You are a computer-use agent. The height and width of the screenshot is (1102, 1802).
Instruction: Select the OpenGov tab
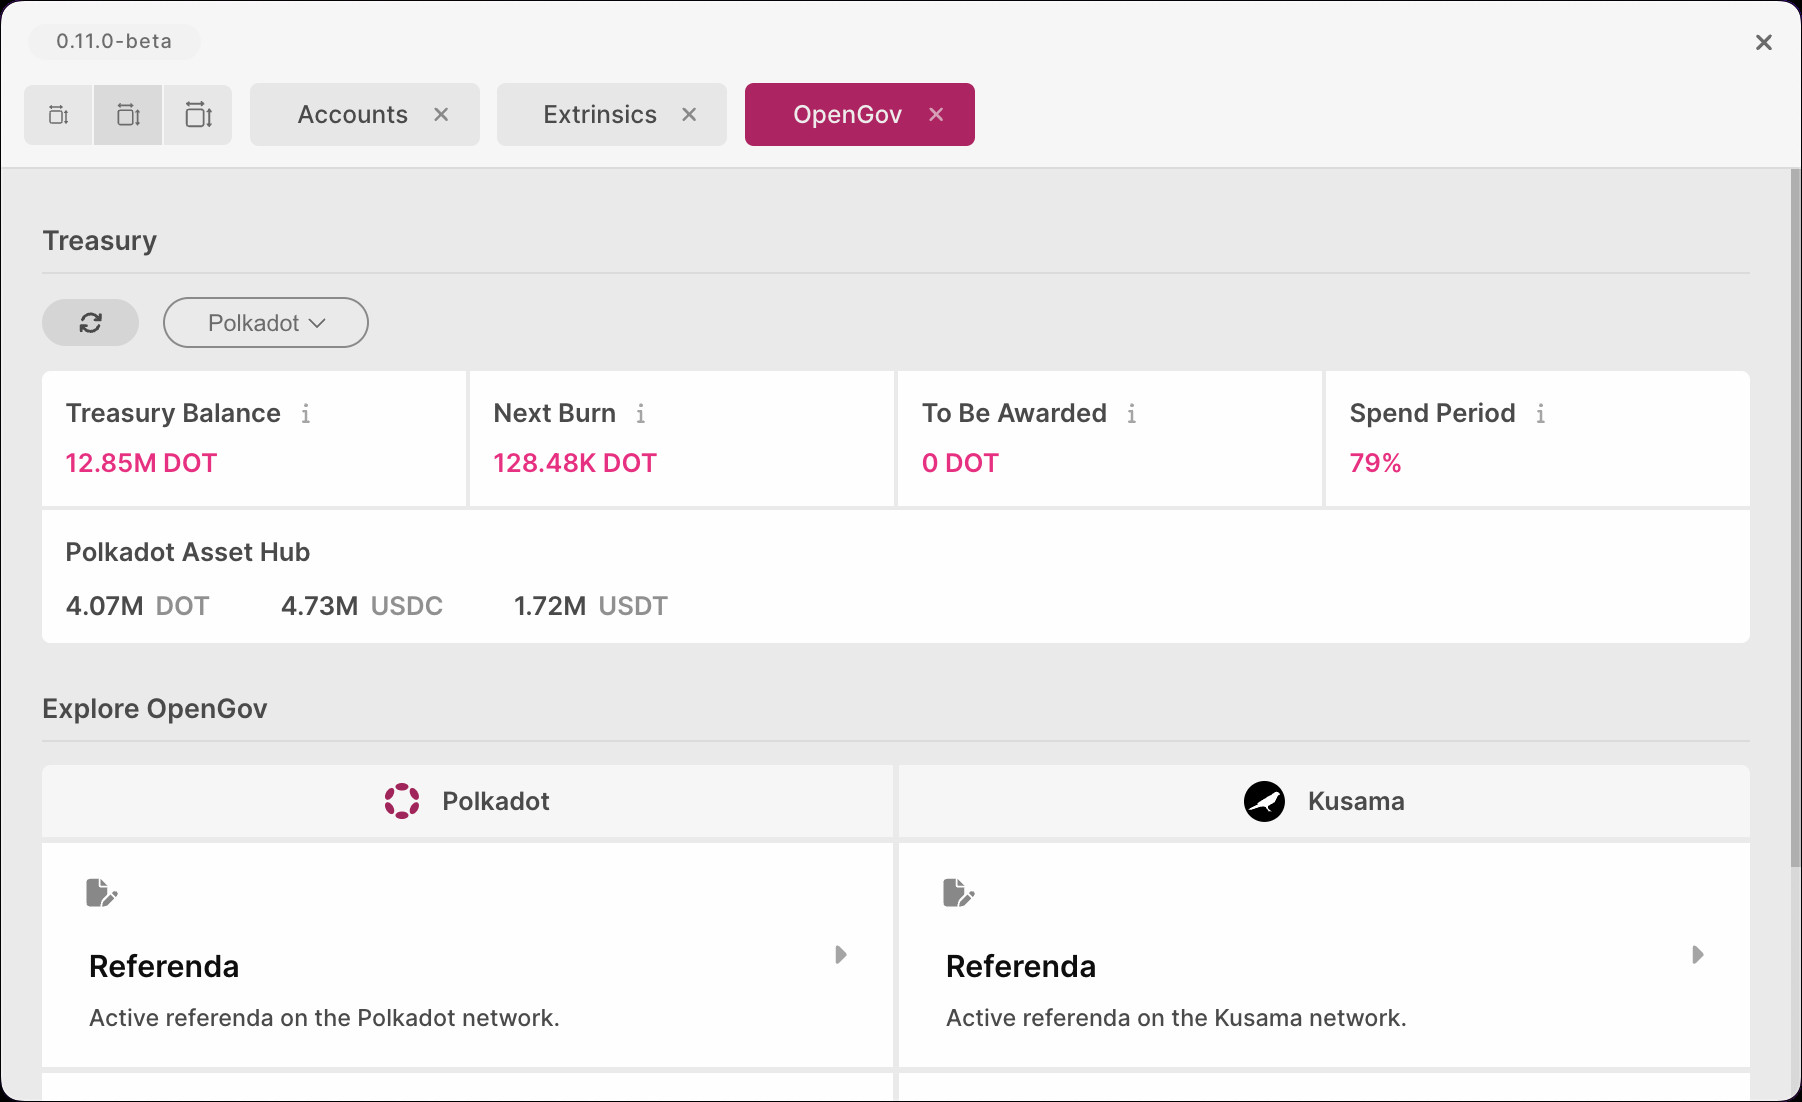(847, 114)
